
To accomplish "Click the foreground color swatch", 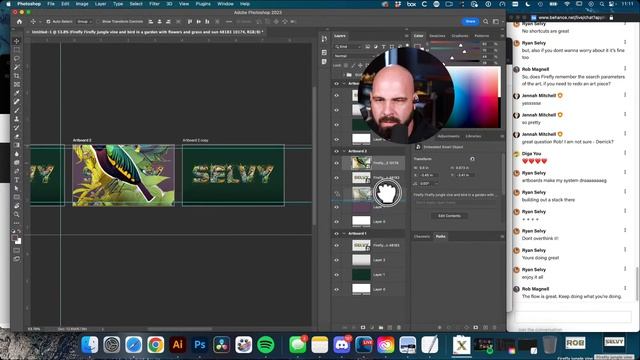I will pyautogui.click(x=15, y=238).
